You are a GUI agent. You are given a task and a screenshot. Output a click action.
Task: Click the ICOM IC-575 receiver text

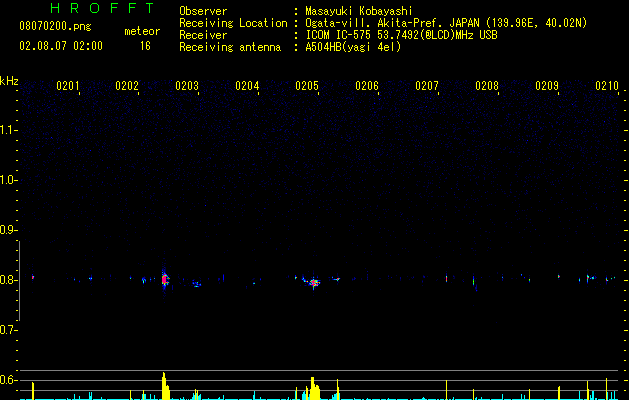pyautogui.click(x=401, y=35)
